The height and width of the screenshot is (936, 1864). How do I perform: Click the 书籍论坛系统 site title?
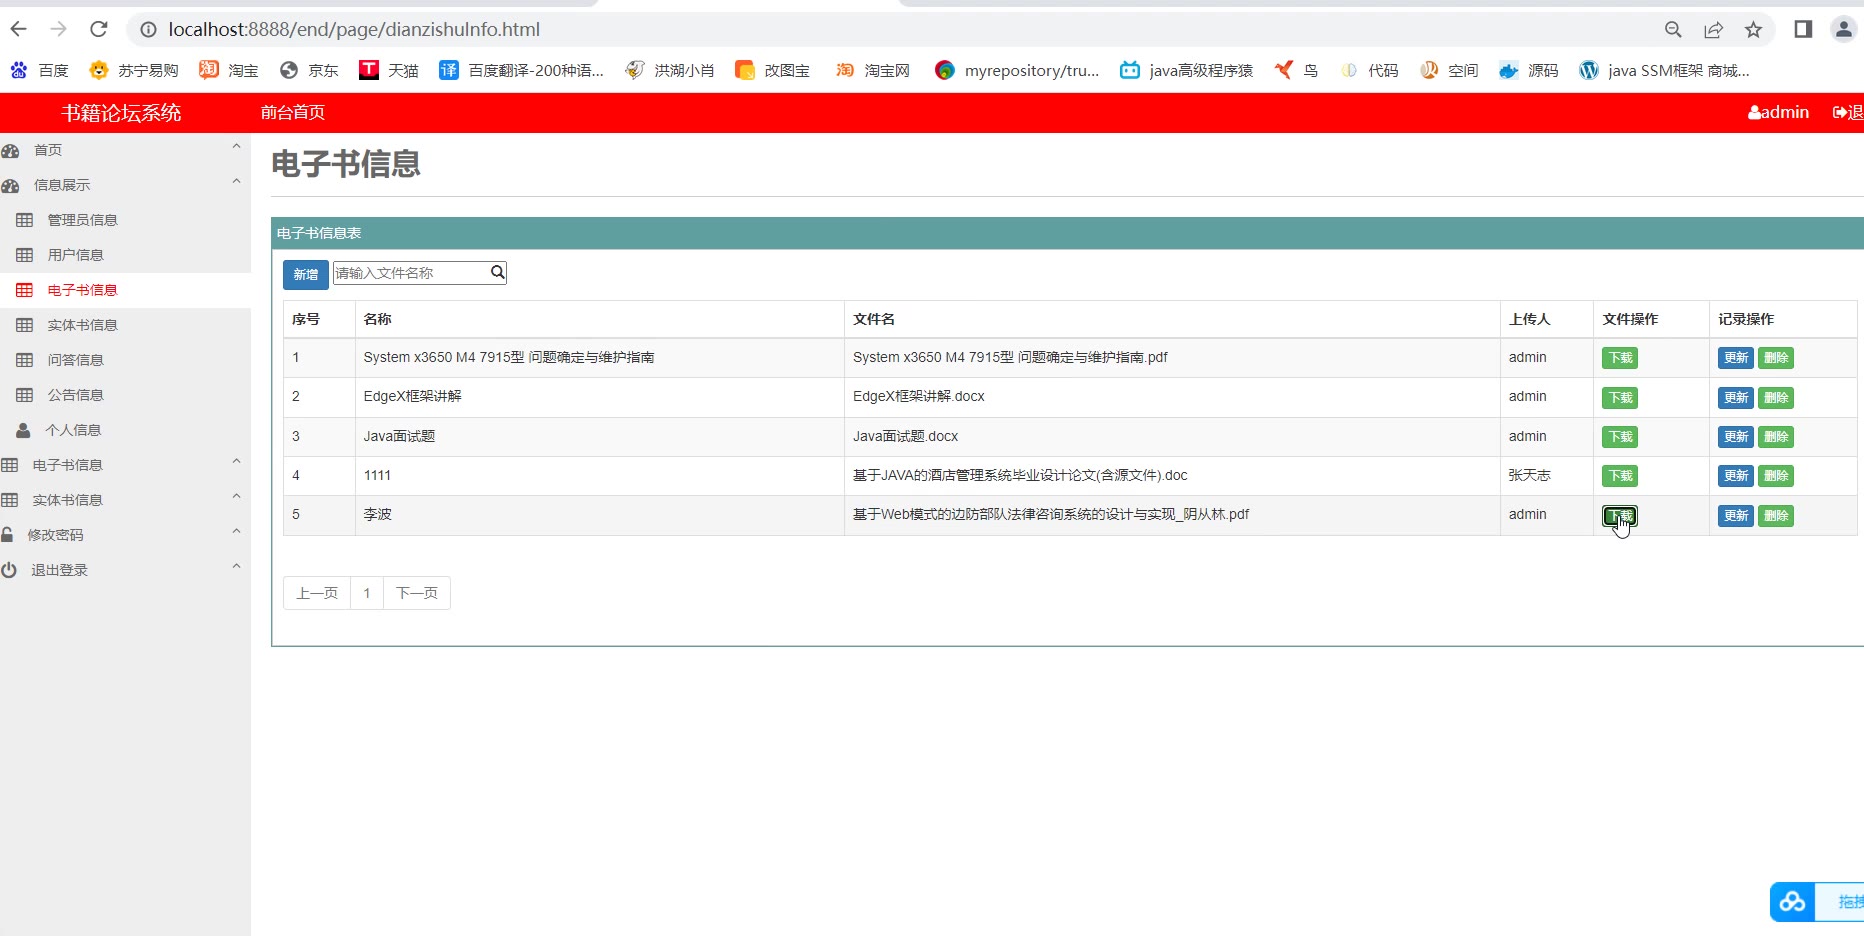(121, 113)
